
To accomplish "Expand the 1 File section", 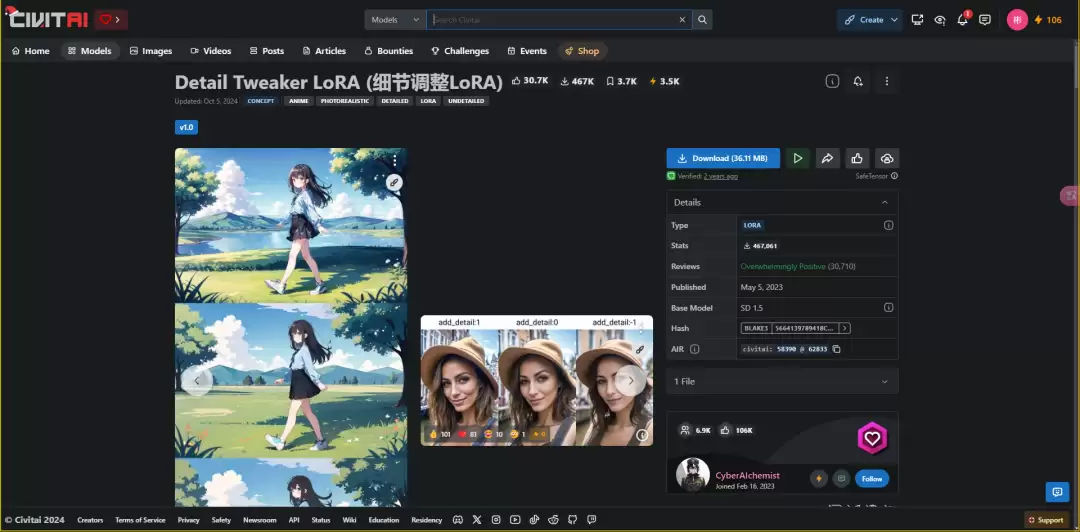I will pos(782,381).
